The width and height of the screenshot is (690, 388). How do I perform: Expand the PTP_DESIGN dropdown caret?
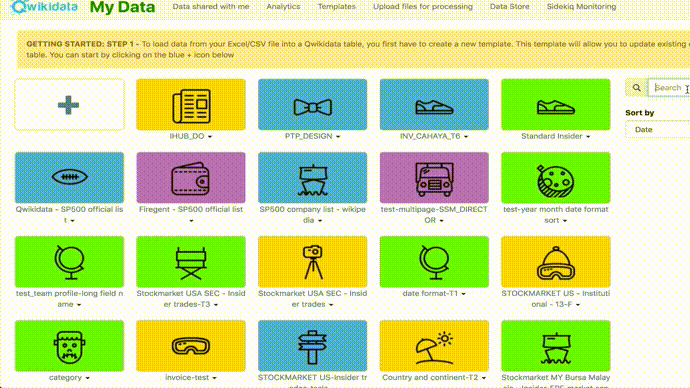[338, 137]
